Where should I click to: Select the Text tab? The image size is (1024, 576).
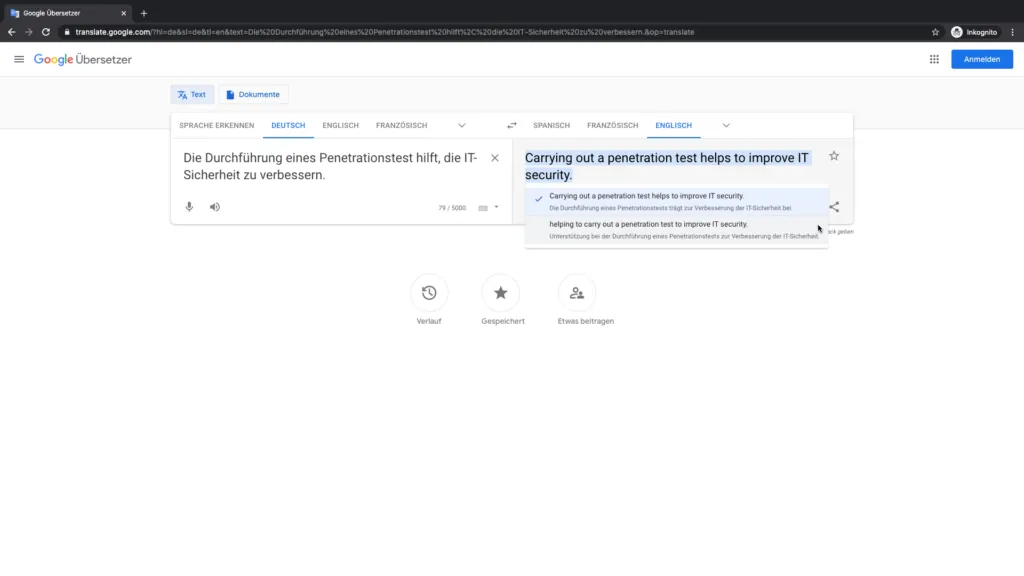[192, 94]
